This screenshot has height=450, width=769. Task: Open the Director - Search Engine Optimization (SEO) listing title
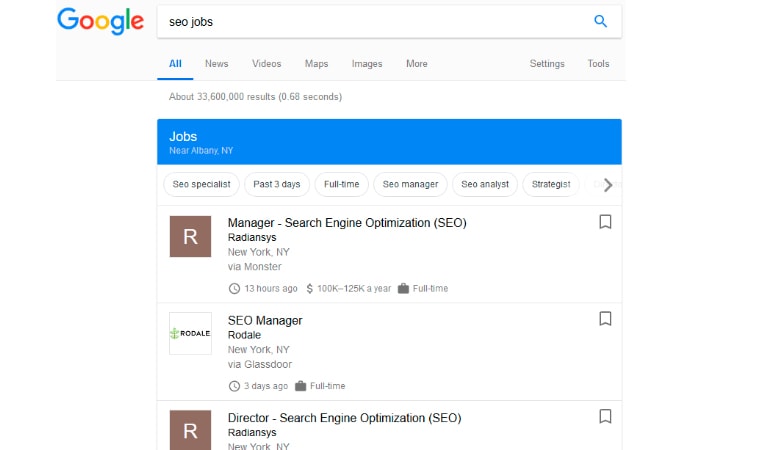click(344, 418)
